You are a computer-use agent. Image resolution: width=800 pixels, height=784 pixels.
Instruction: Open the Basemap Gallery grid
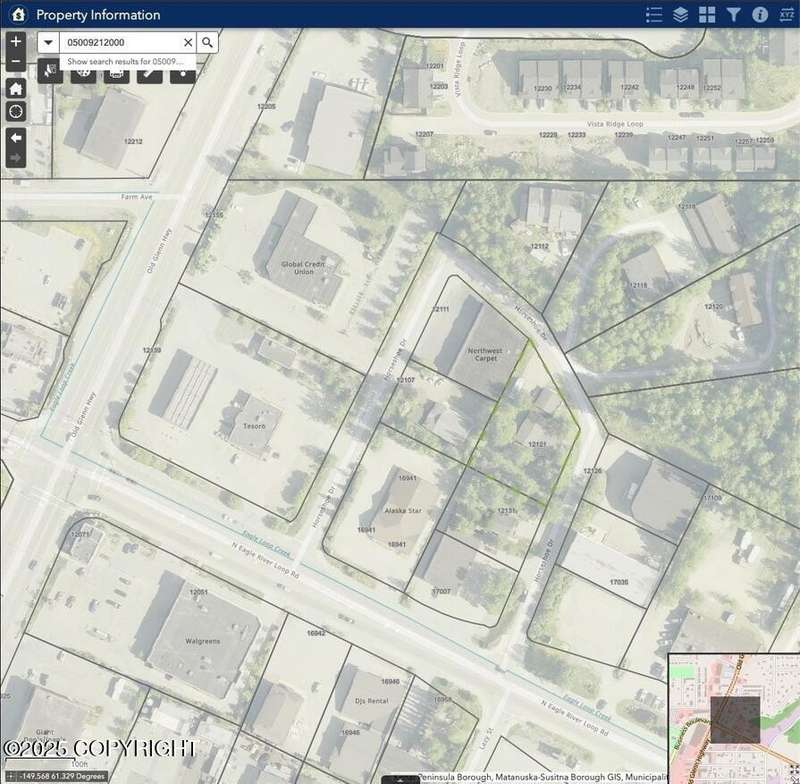click(707, 14)
